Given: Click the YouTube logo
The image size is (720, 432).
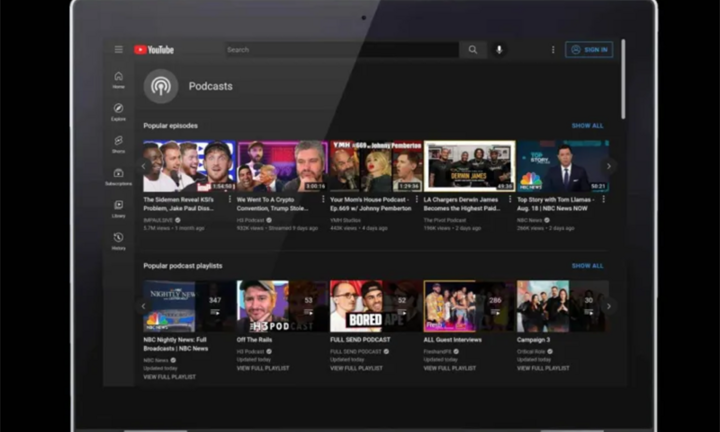Looking at the screenshot, I should pyautogui.click(x=154, y=50).
